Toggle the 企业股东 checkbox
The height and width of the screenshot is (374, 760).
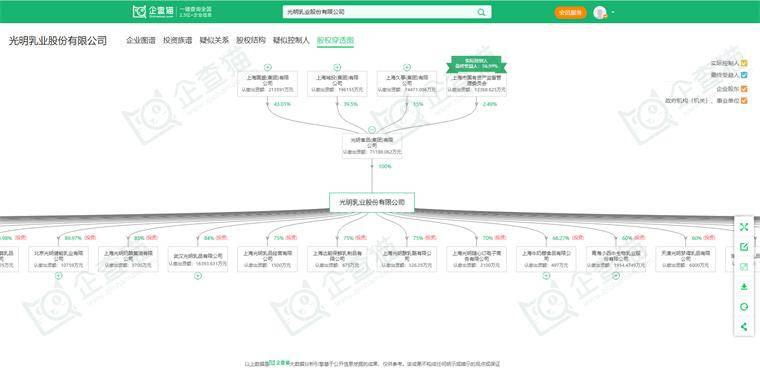pyautogui.click(x=744, y=89)
